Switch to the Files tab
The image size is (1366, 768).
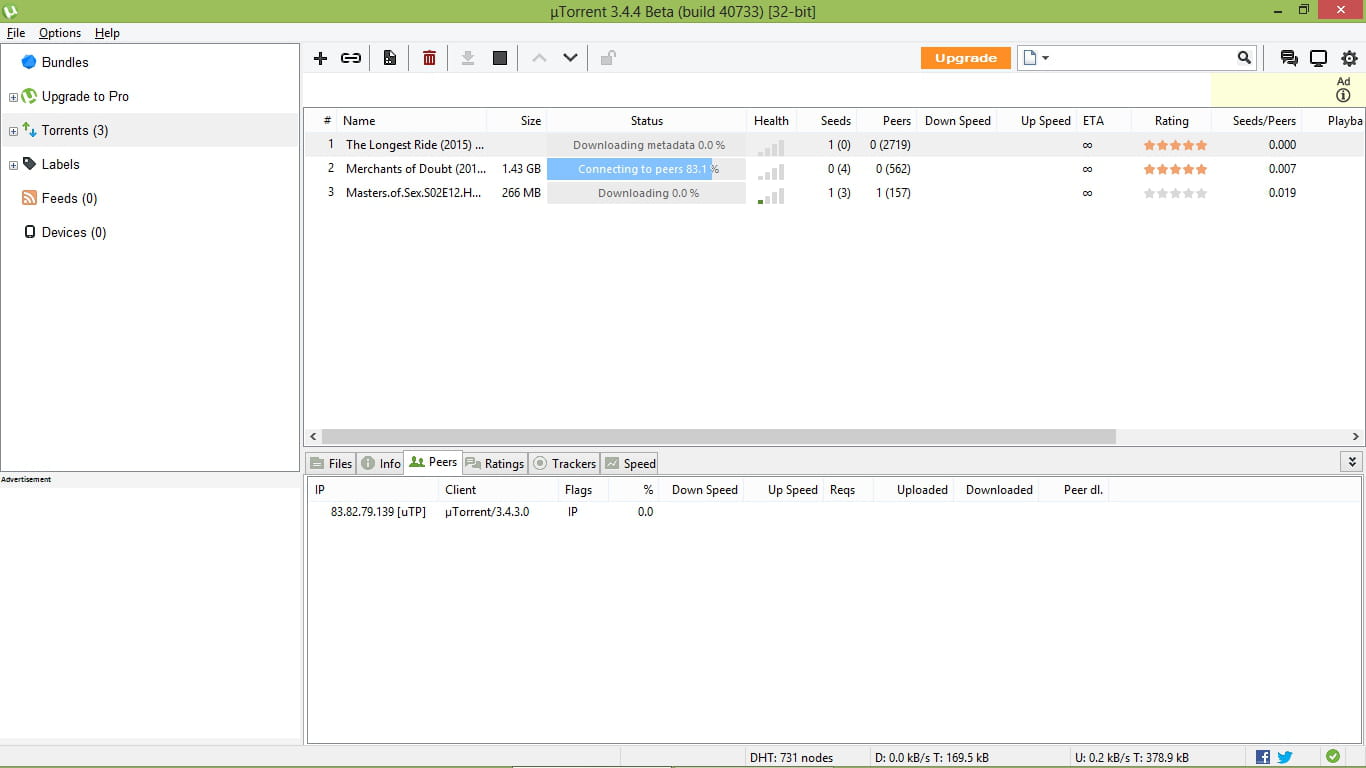tap(331, 463)
